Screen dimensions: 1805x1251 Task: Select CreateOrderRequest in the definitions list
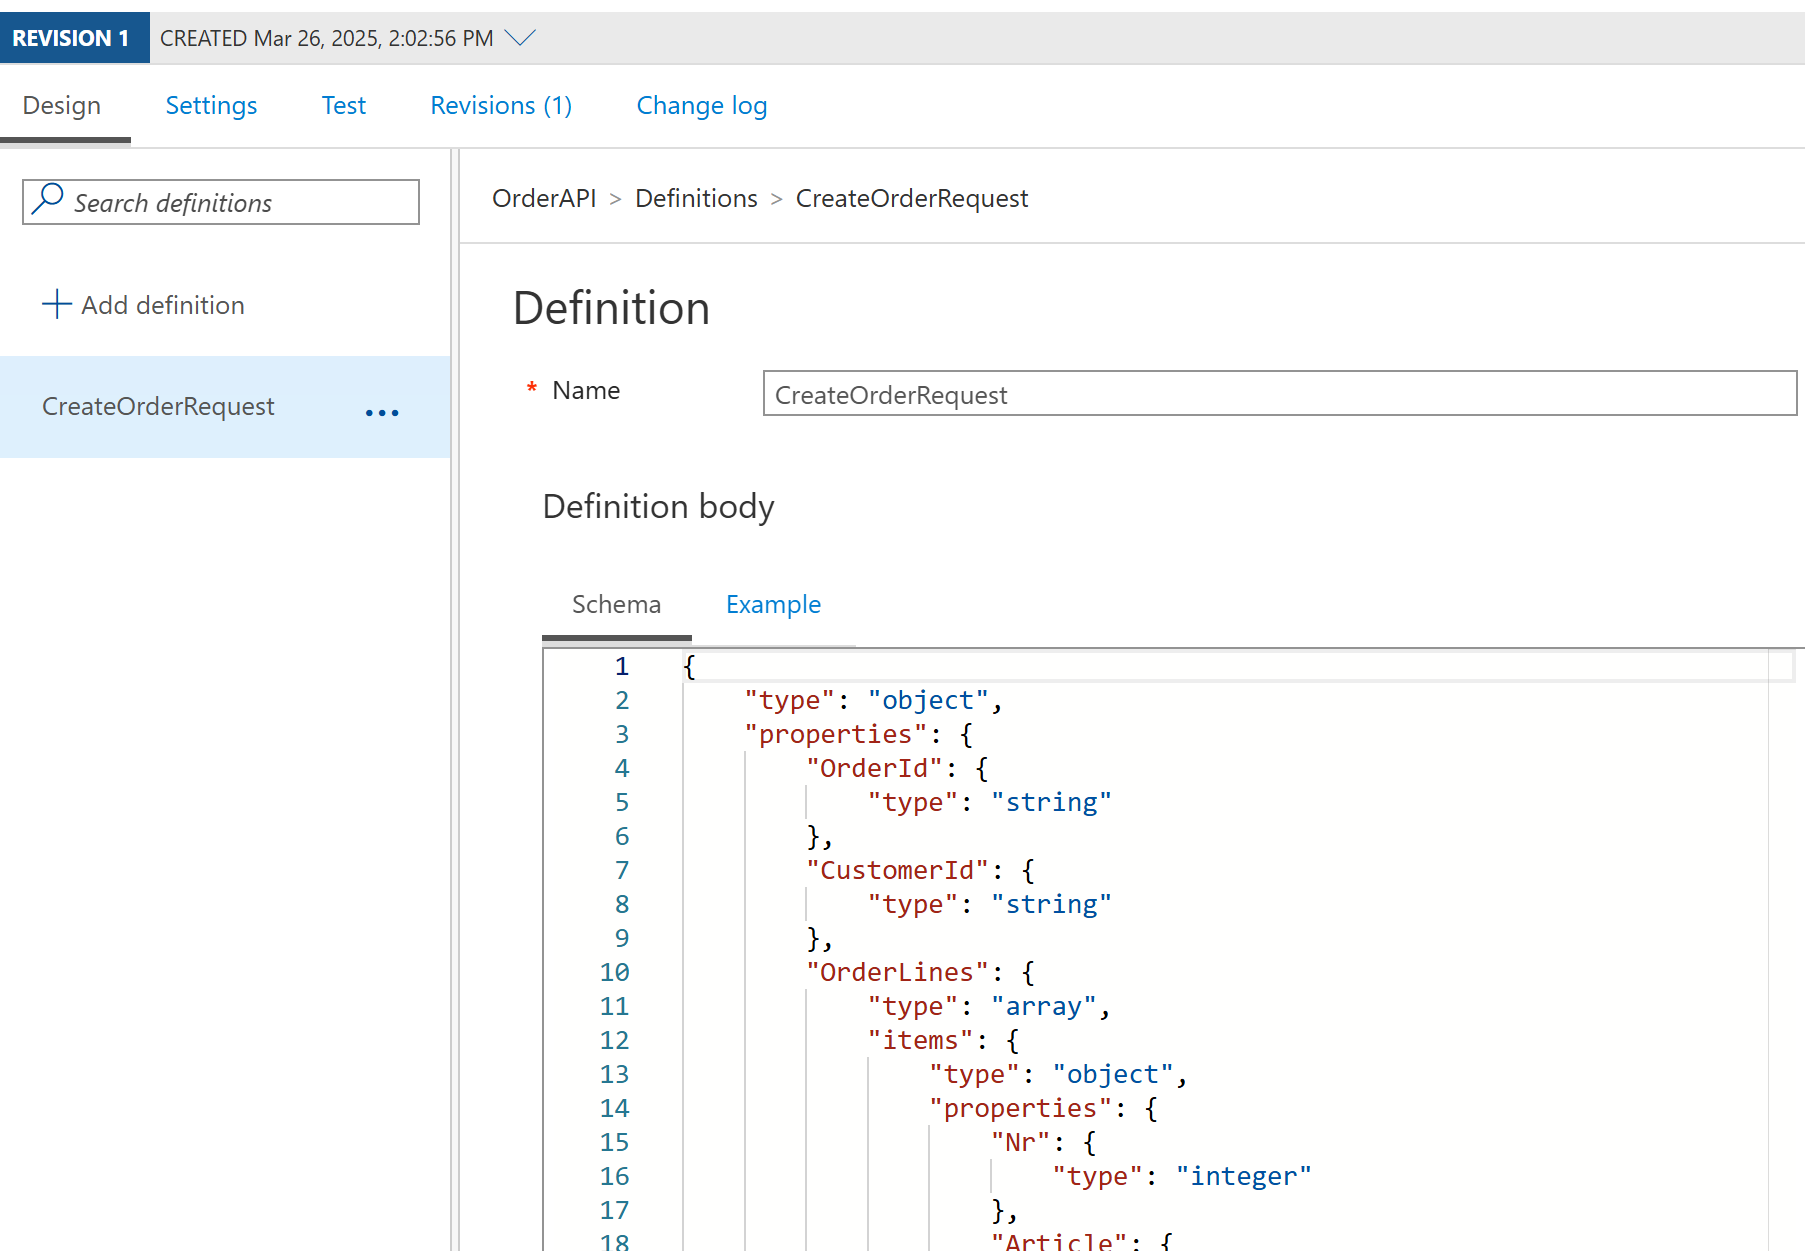click(158, 406)
